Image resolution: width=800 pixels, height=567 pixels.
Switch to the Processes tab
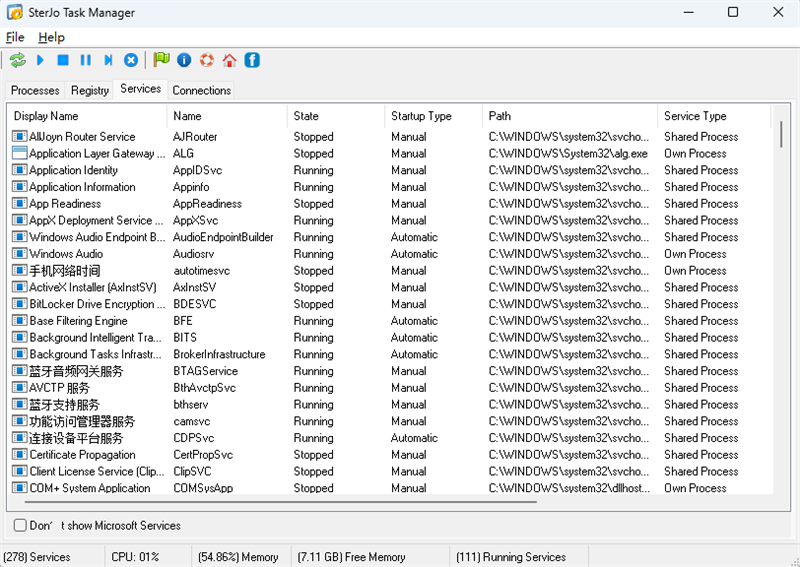(x=35, y=90)
